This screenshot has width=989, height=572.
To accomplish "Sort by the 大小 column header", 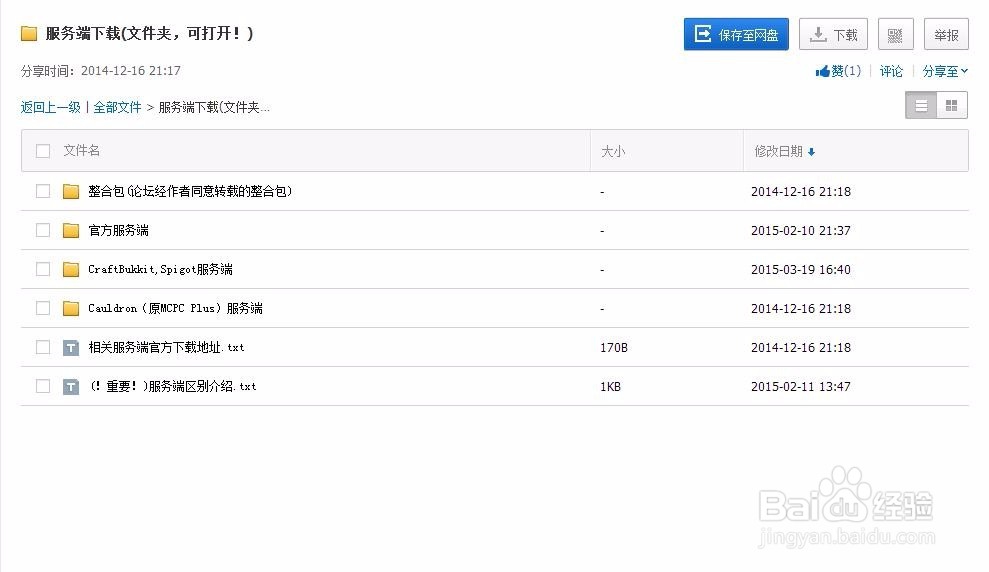I will click(x=612, y=151).
